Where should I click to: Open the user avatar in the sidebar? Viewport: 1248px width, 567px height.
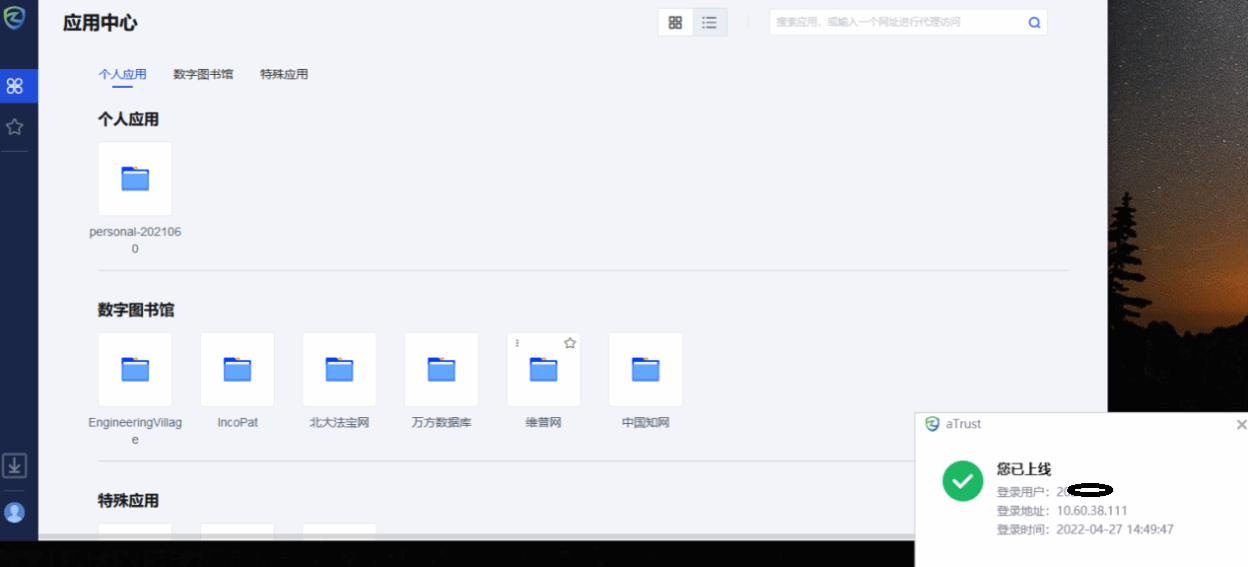pos(14,512)
